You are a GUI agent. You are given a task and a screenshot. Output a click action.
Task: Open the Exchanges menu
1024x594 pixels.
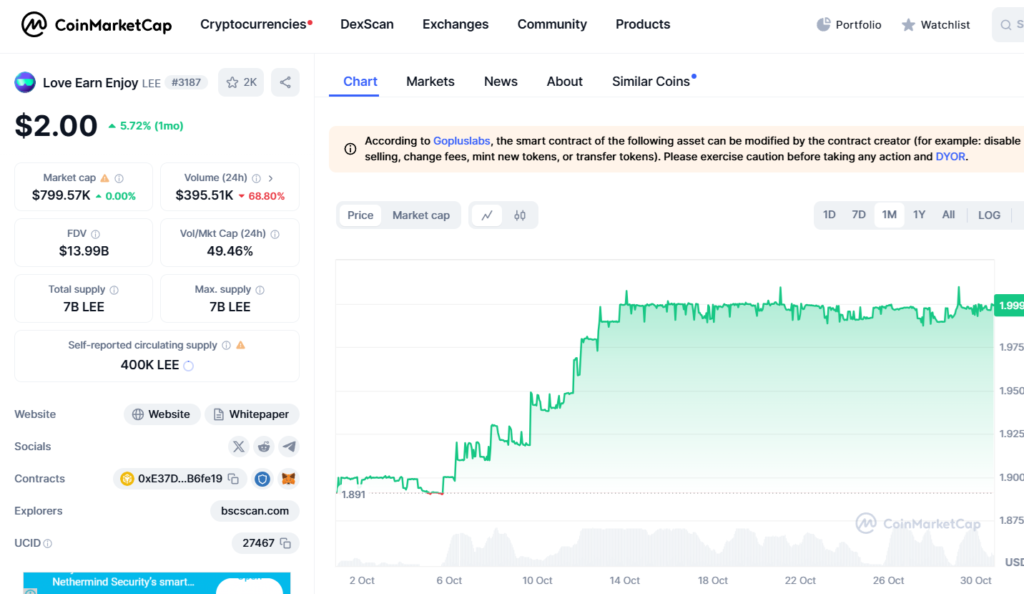click(x=455, y=24)
